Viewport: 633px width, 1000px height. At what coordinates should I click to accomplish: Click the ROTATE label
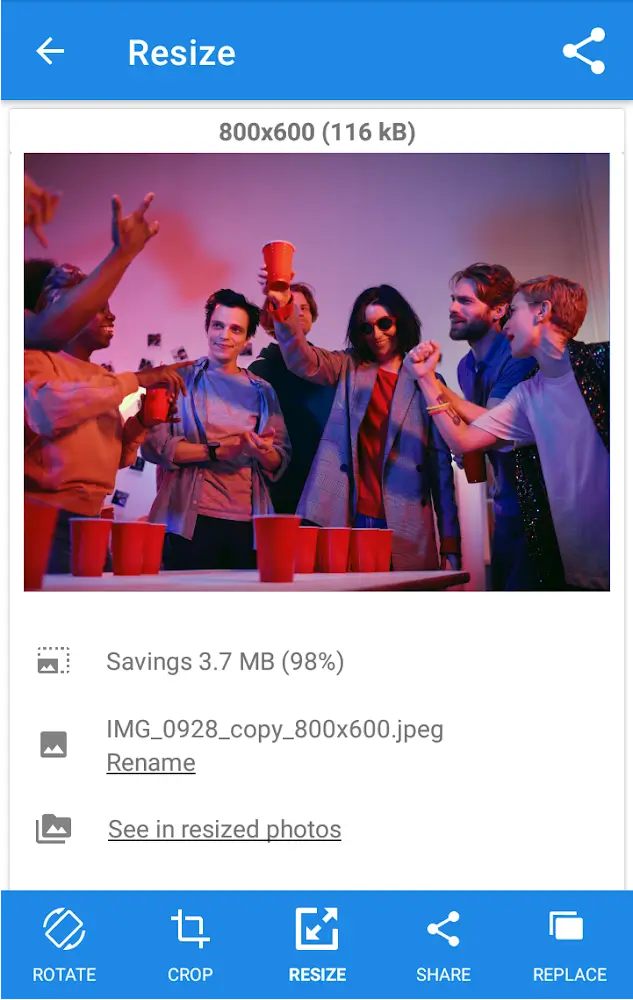click(64, 974)
